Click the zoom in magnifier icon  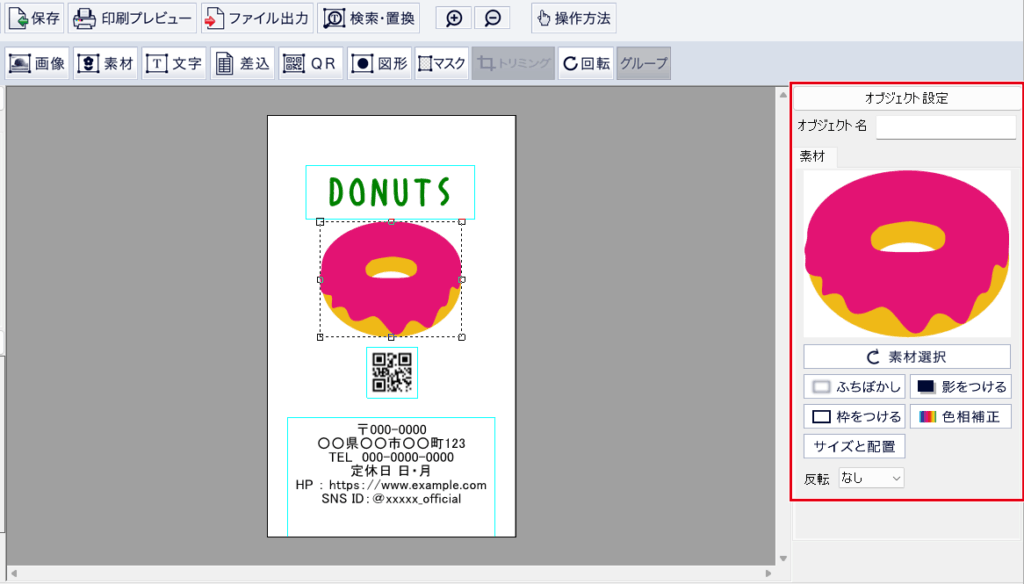click(x=453, y=18)
